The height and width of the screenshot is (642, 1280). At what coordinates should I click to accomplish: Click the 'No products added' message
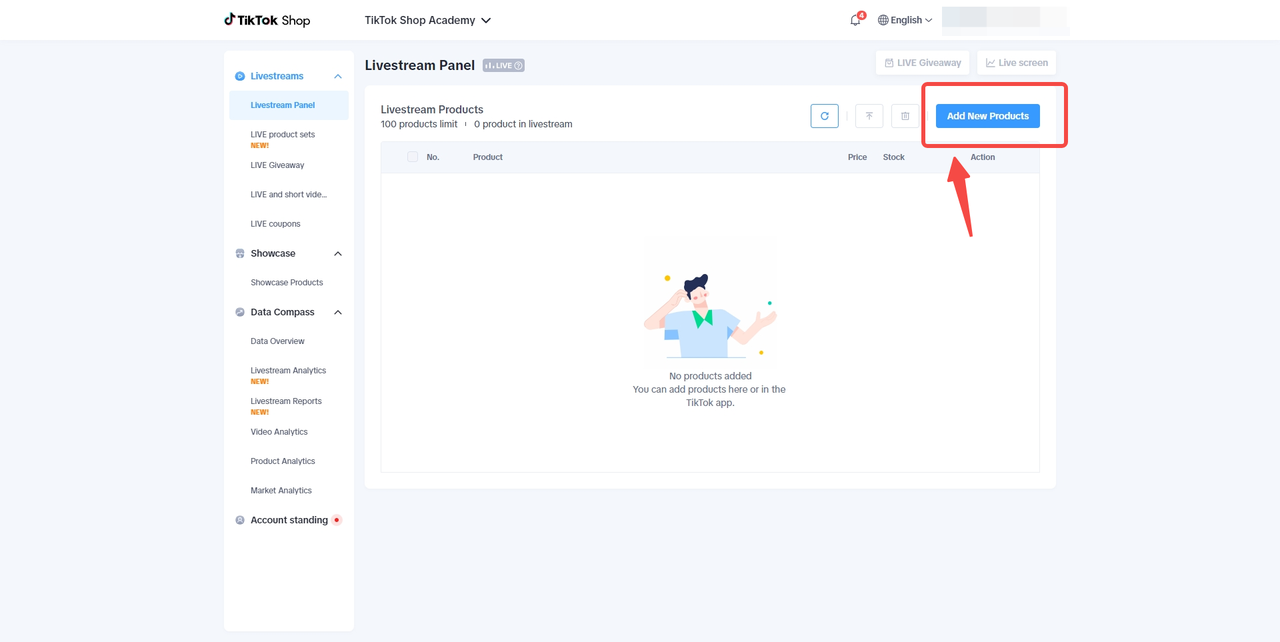tap(710, 376)
